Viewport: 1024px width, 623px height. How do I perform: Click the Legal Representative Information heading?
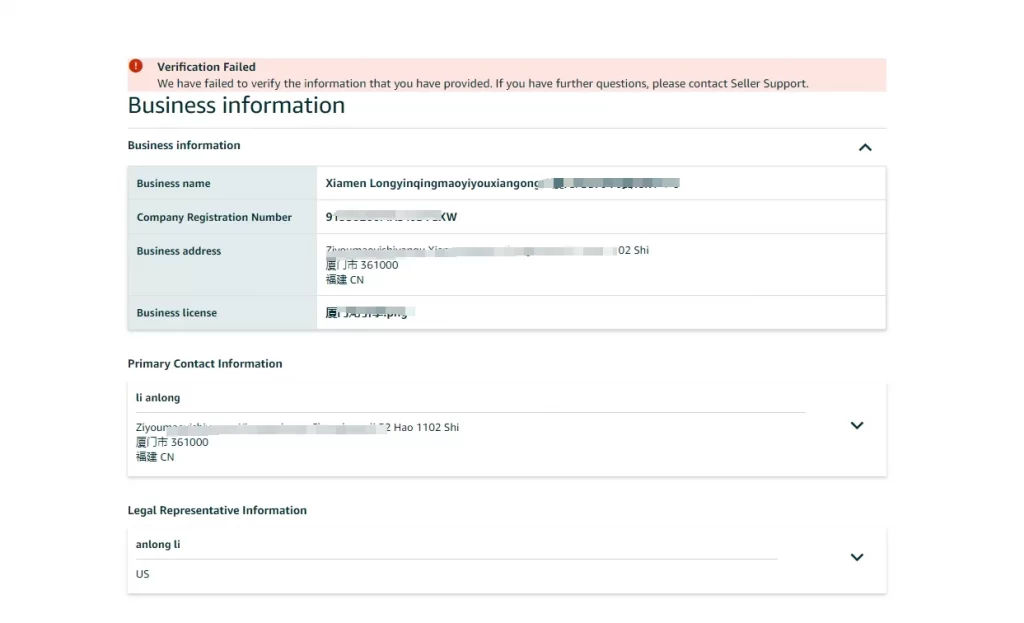(217, 510)
